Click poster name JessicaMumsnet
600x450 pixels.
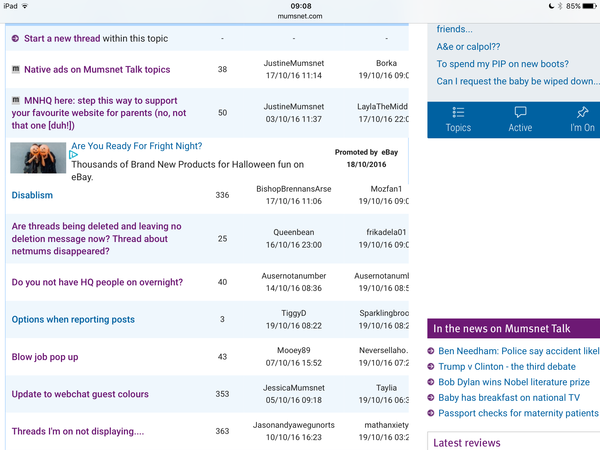coord(293,388)
